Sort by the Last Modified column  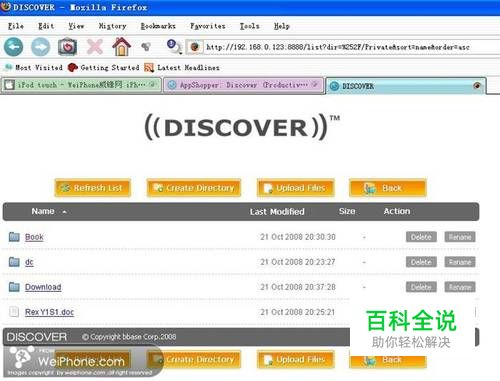pyautogui.click(x=277, y=212)
